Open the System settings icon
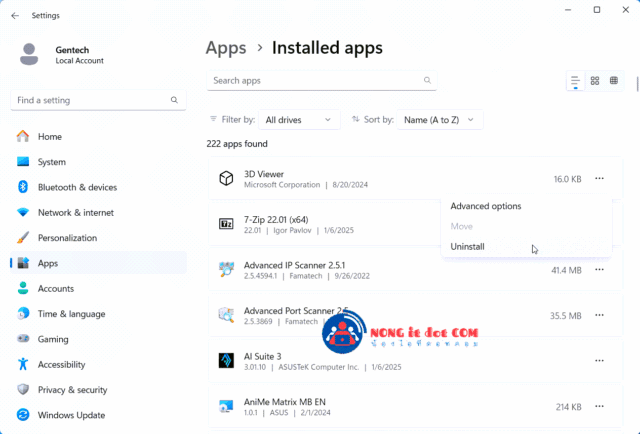The image size is (640, 434). pos(23,162)
